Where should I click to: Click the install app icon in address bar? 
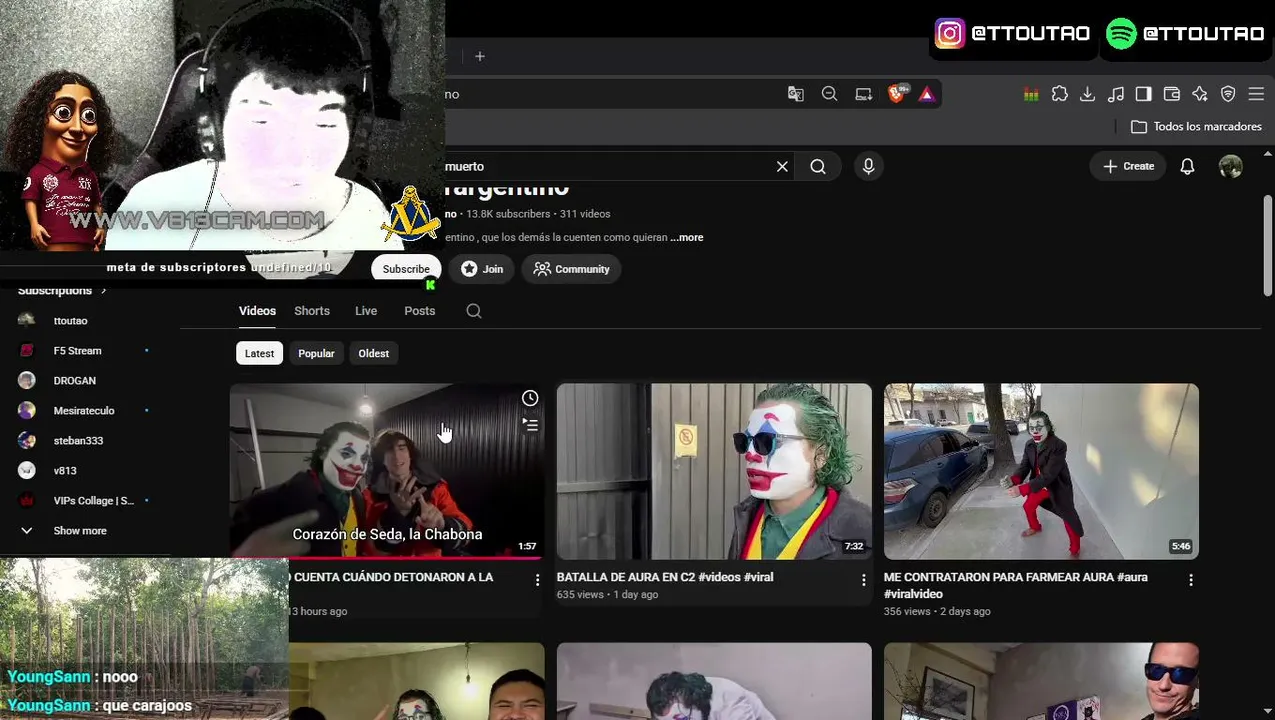click(863, 94)
